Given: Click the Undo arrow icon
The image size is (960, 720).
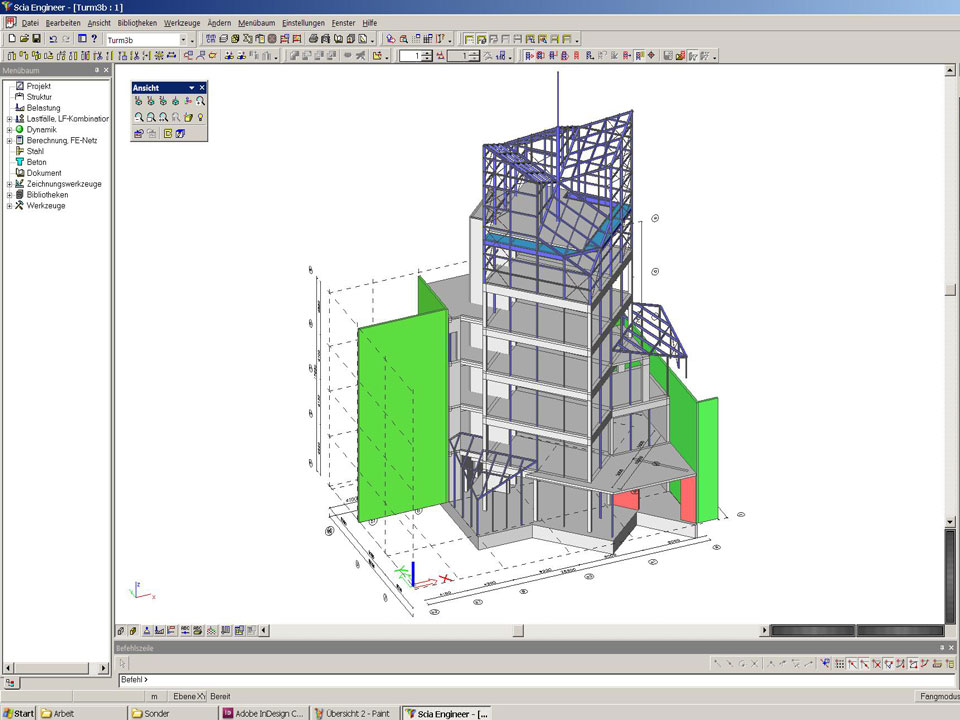Looking at the screenshot, I should point(53,39).
